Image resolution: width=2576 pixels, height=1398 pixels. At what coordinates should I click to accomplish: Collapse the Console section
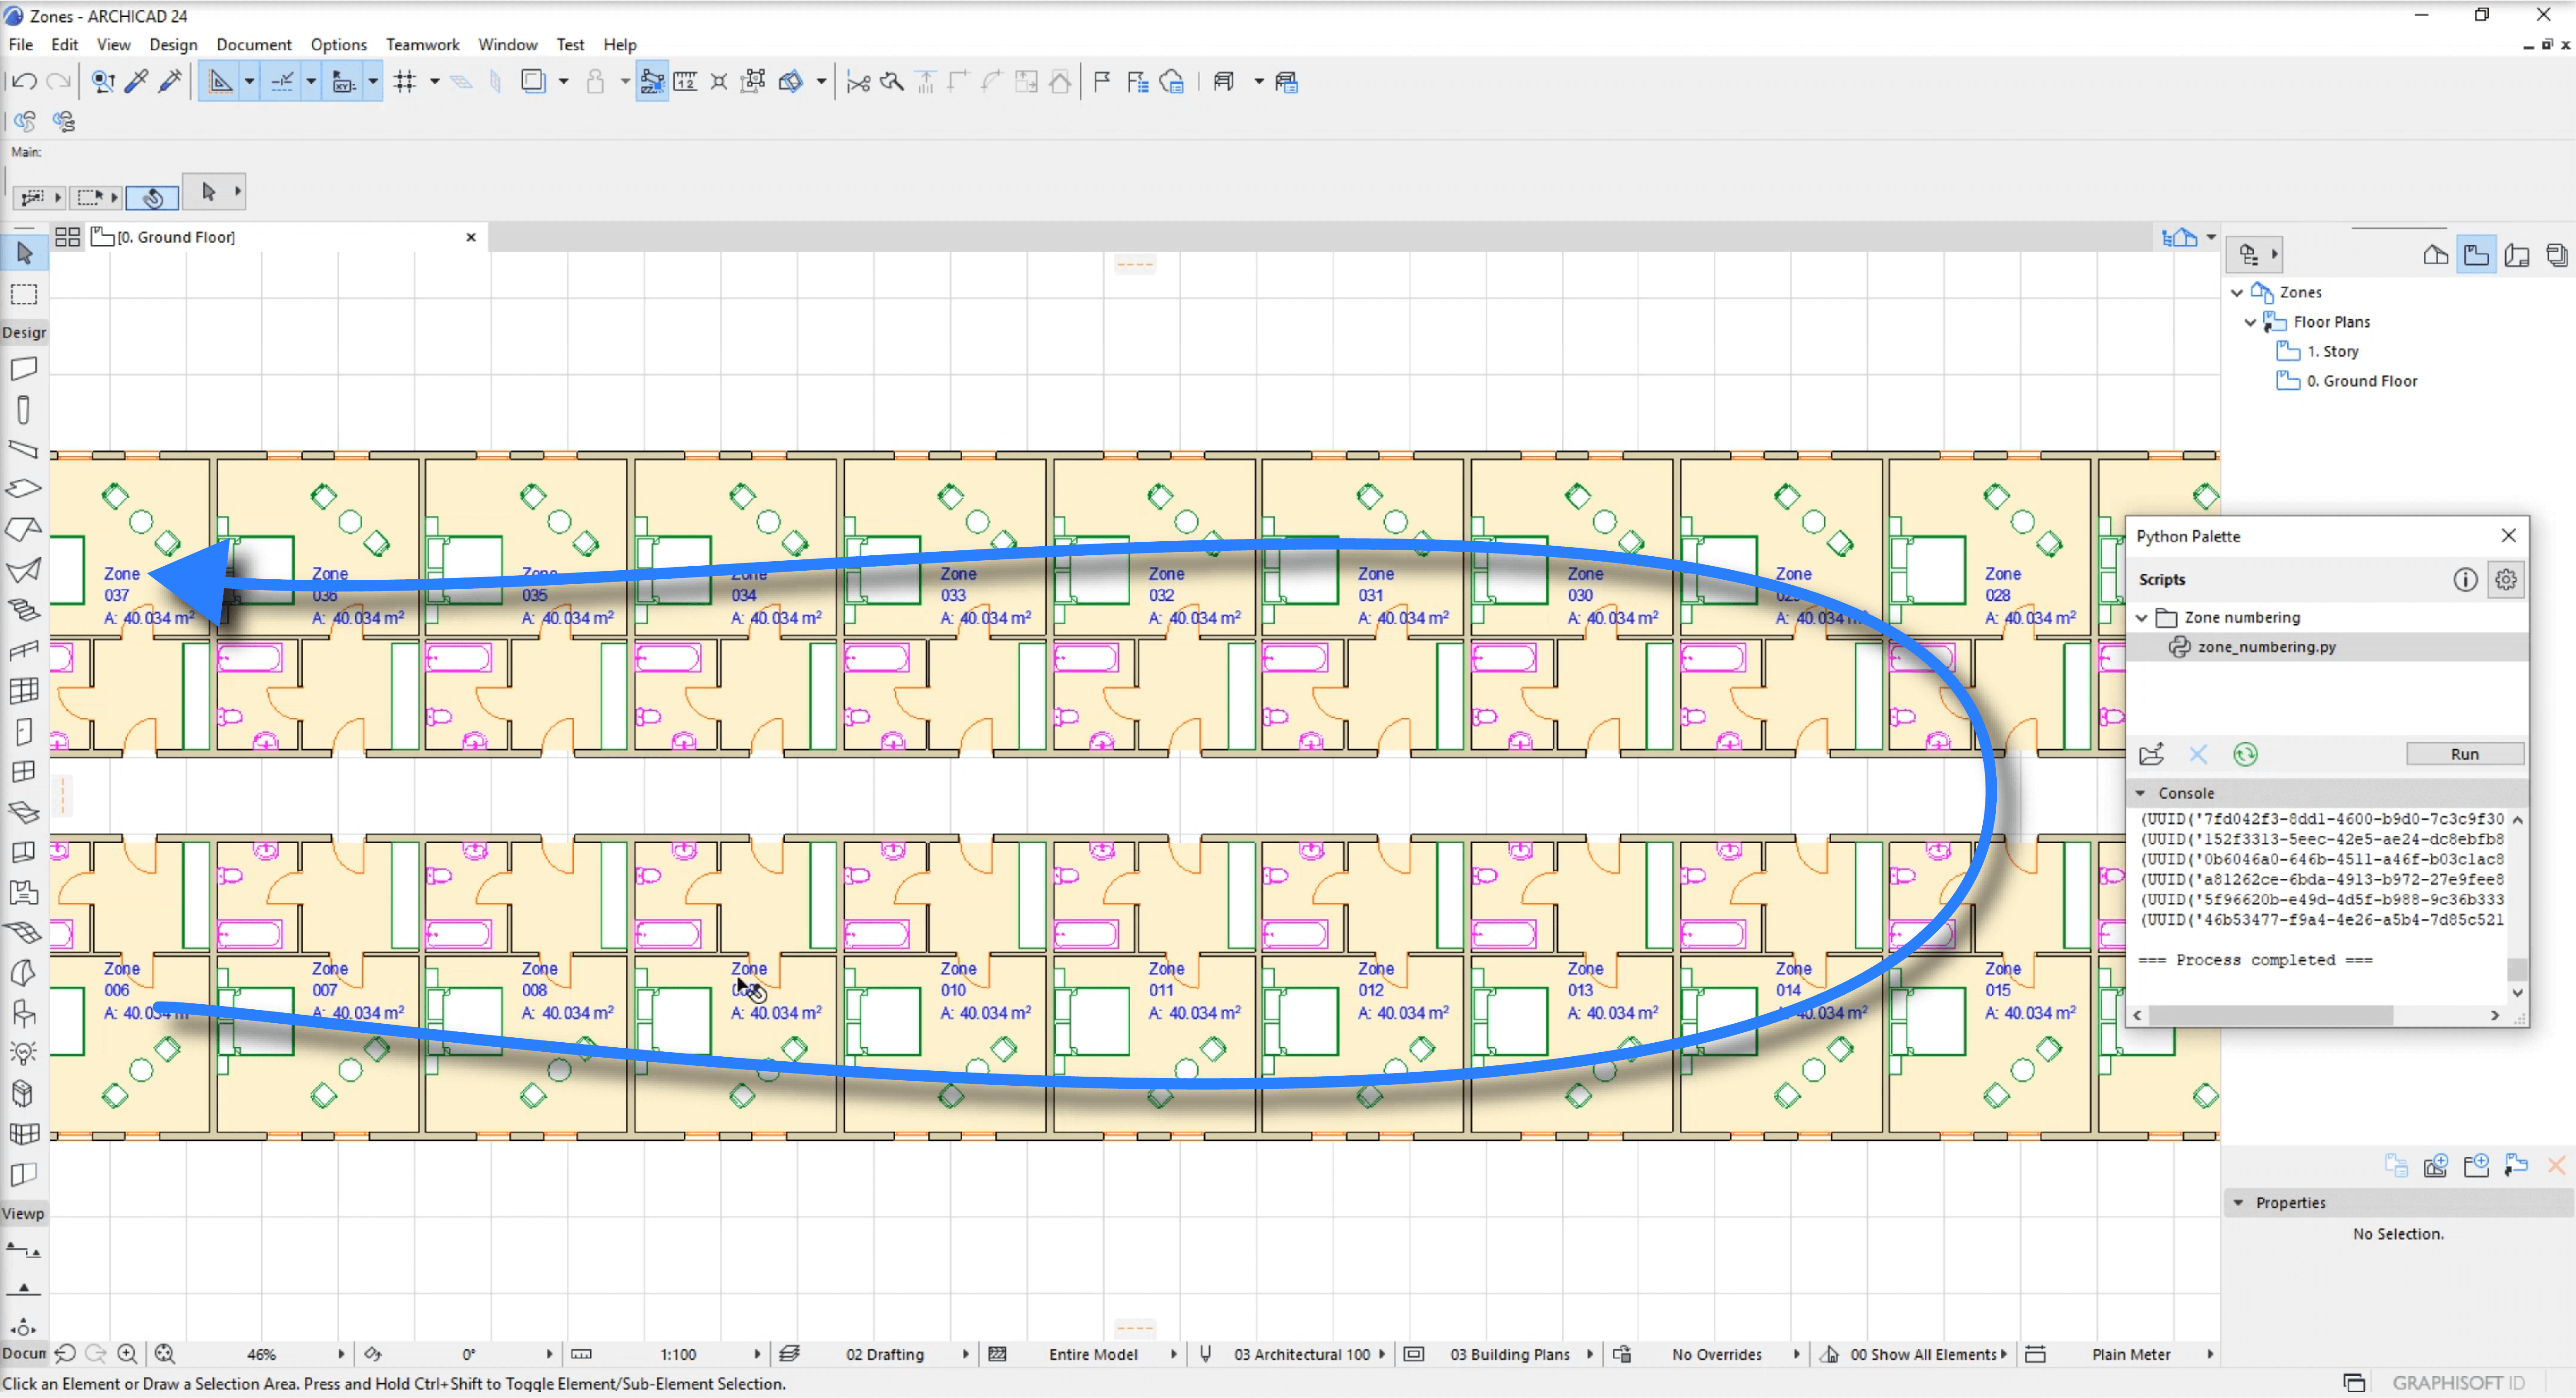coord(2141,793)
